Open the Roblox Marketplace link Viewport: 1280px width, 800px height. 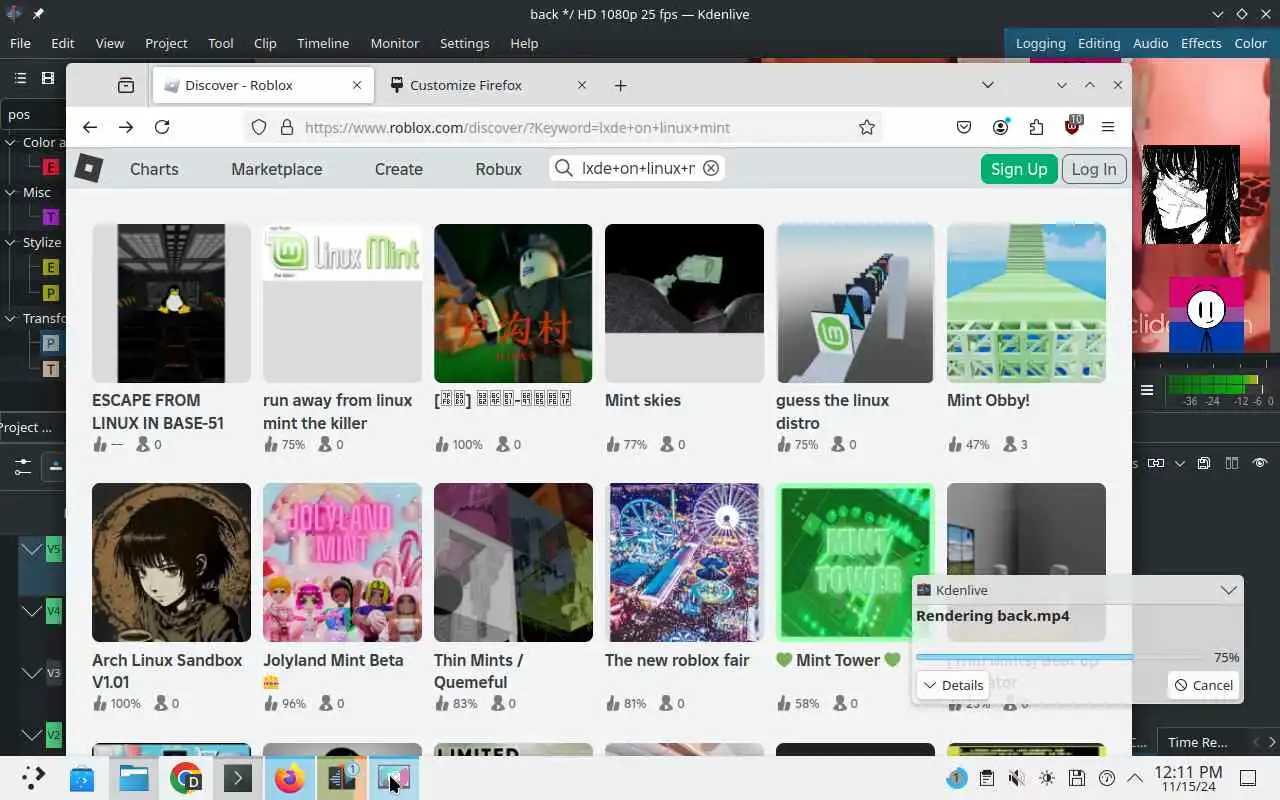(x=276, y=168)
